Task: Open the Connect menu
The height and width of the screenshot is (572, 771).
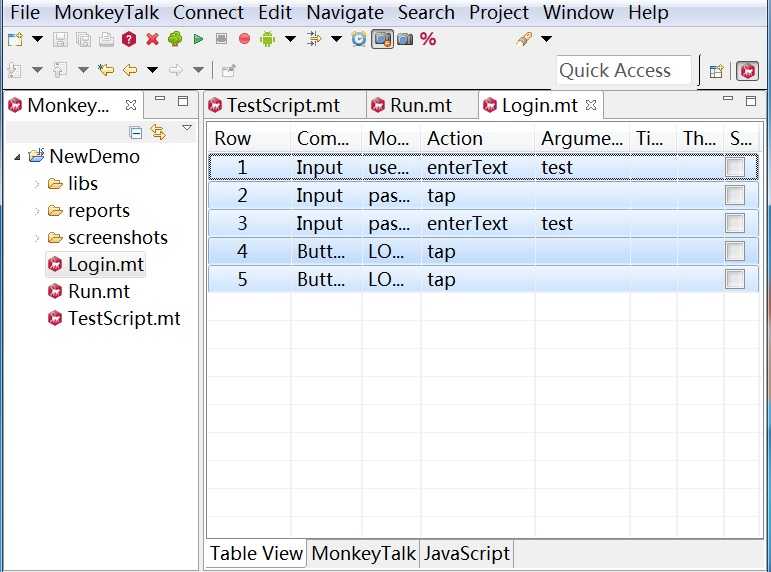Action: coord(208,12)
